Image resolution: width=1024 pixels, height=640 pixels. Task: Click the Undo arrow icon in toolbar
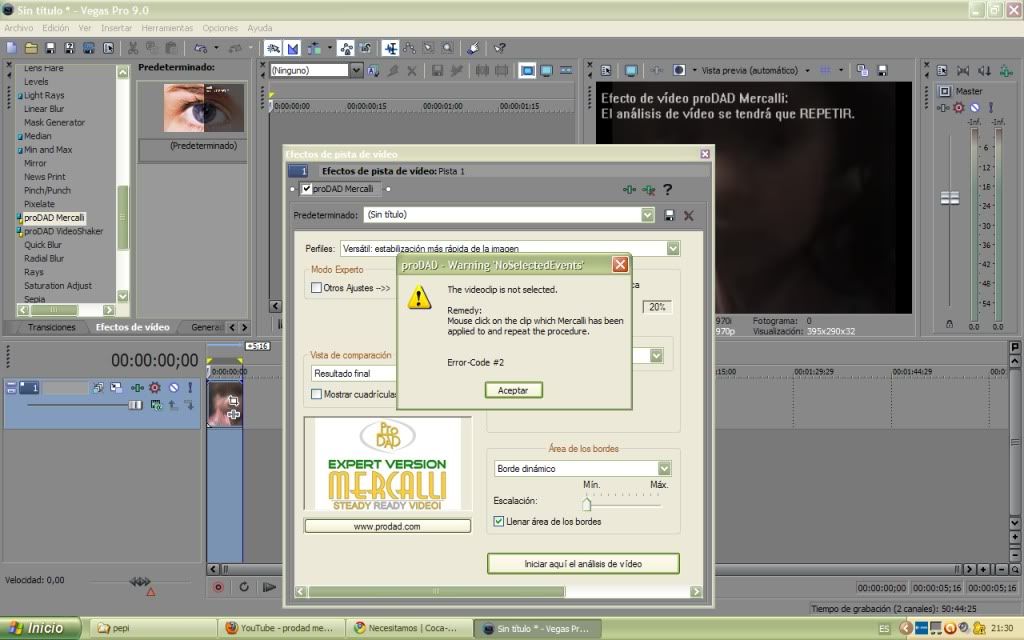click(200, 48)
